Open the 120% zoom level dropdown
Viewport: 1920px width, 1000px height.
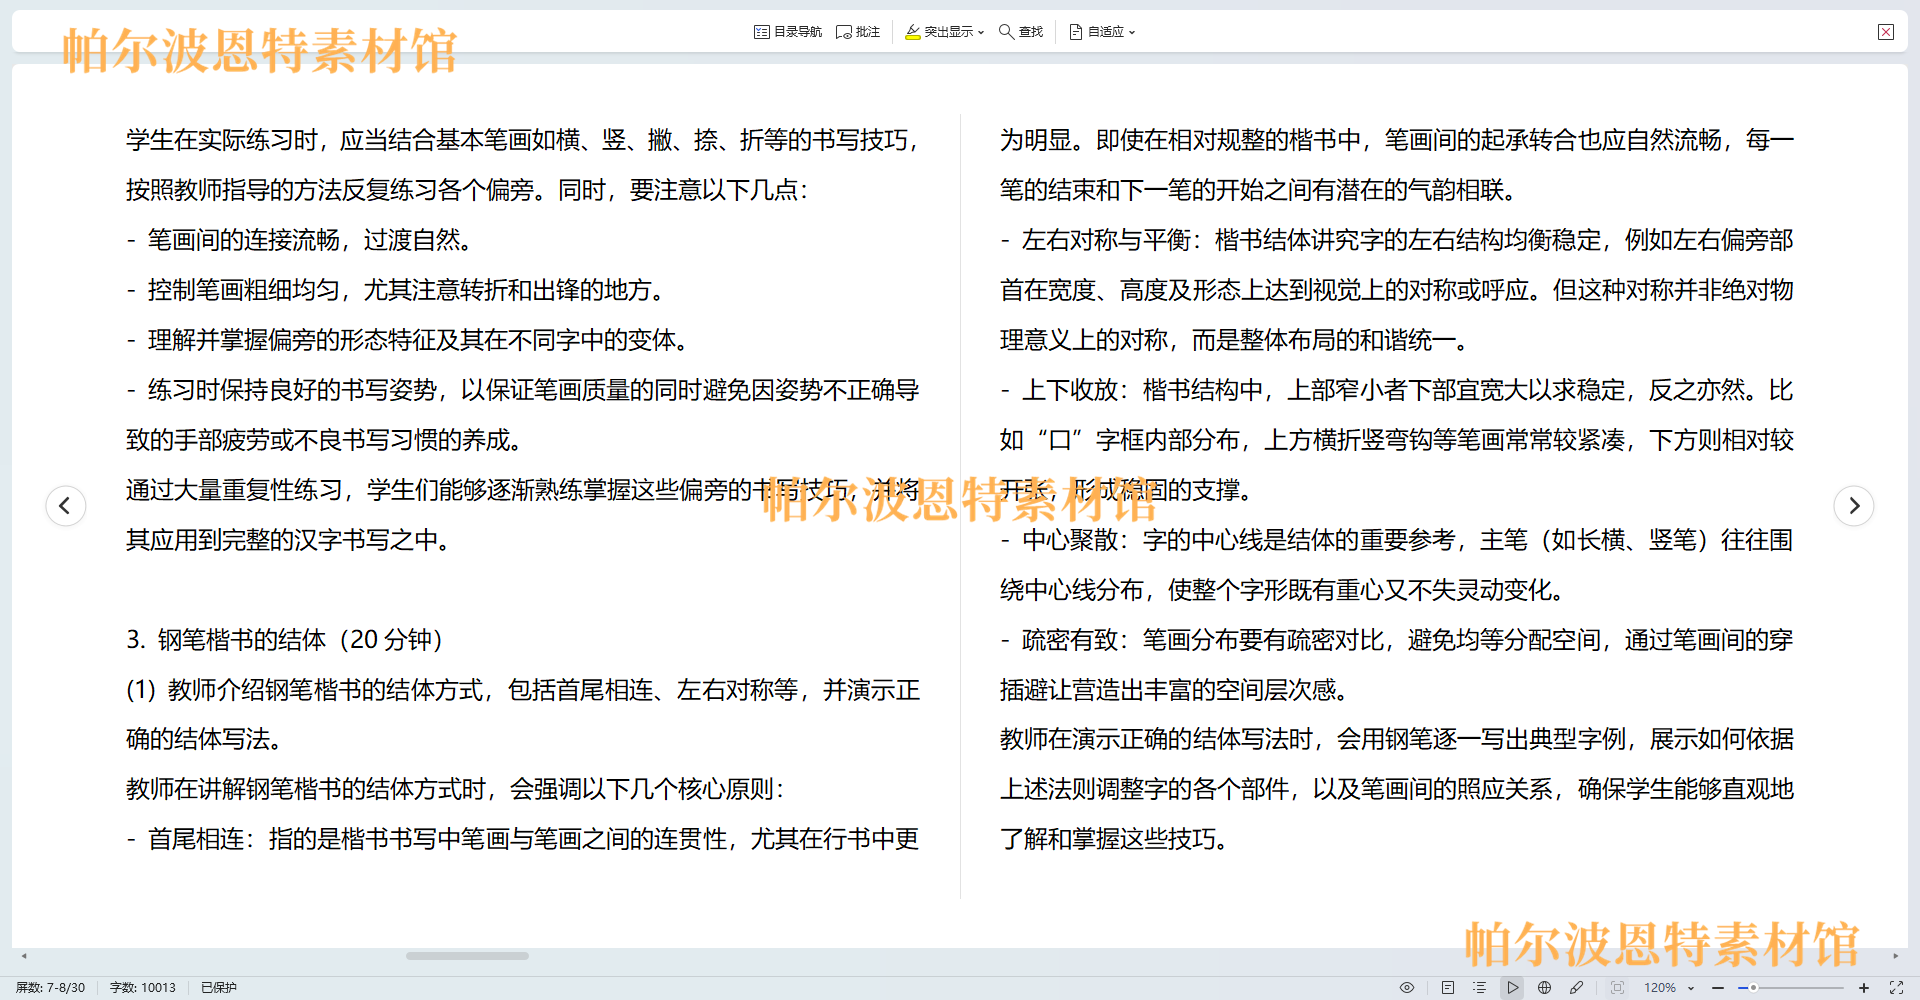pos(1669,987)
